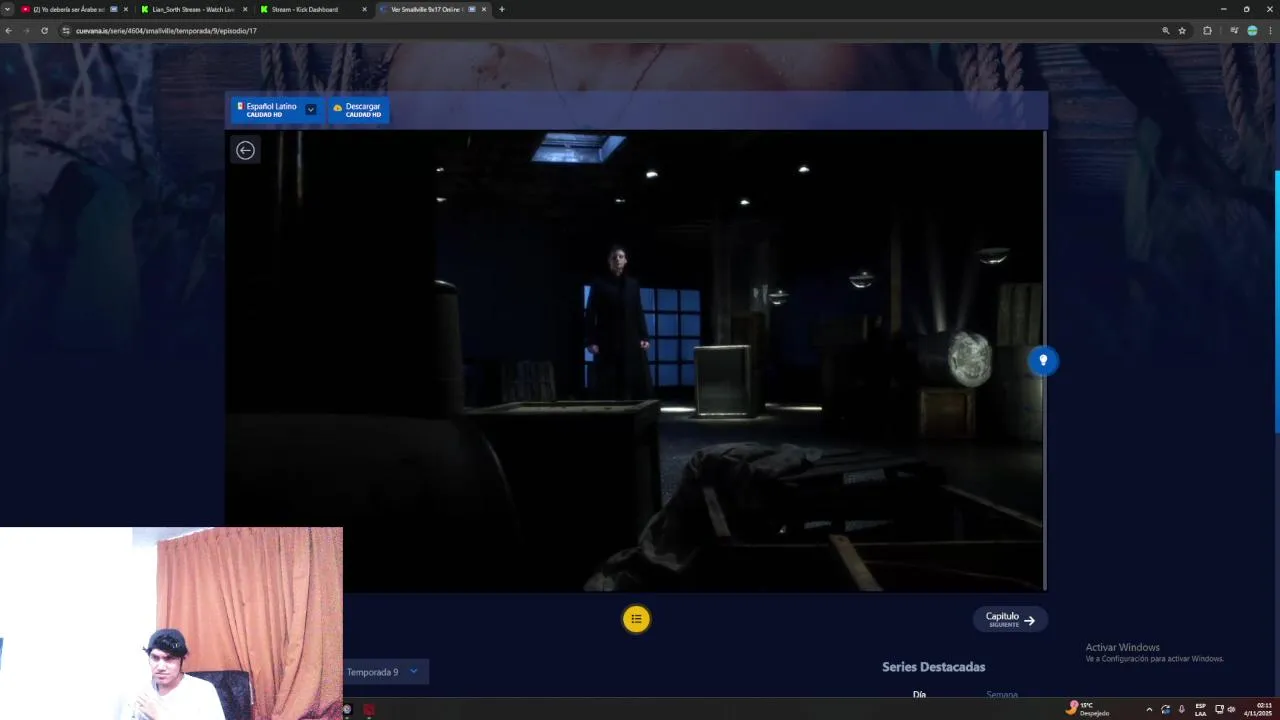The height and width of the screenshot is (720, 1280).
Task: Open the taskbar volume speaker icon
Action: tap(1231, 709)
